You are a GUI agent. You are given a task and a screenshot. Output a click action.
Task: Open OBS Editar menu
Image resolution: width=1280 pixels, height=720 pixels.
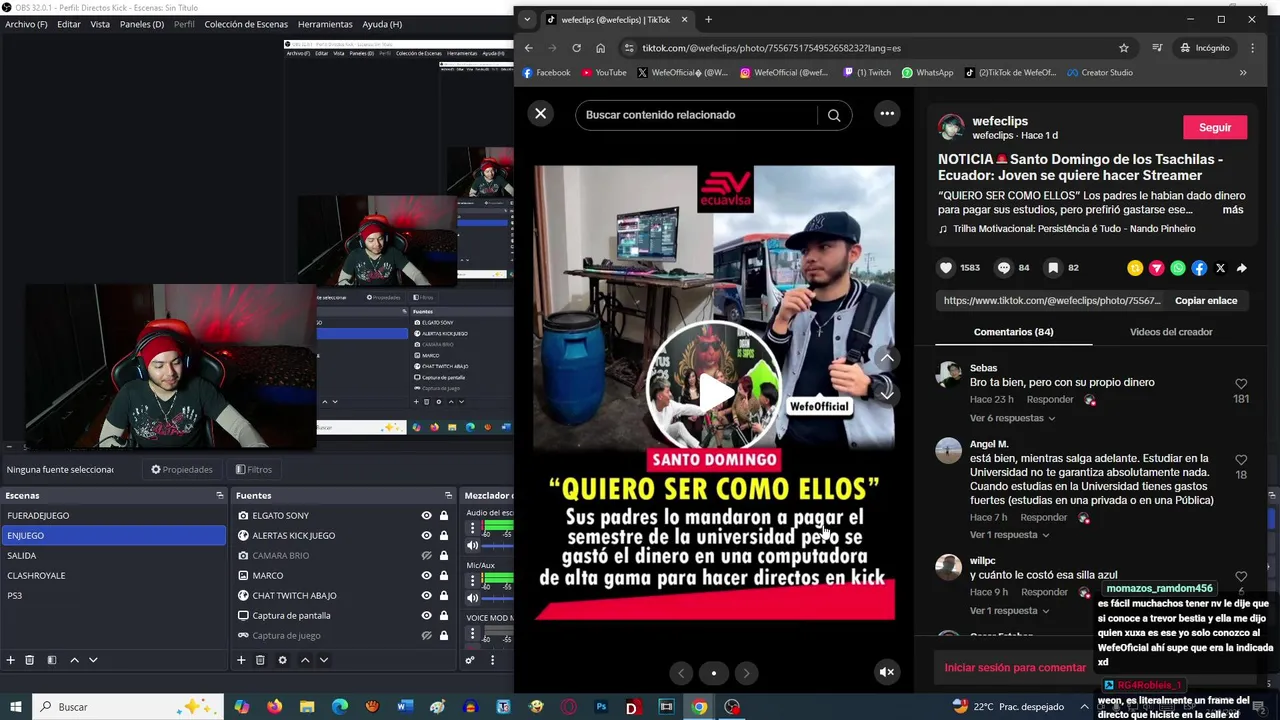click(69, 24)
